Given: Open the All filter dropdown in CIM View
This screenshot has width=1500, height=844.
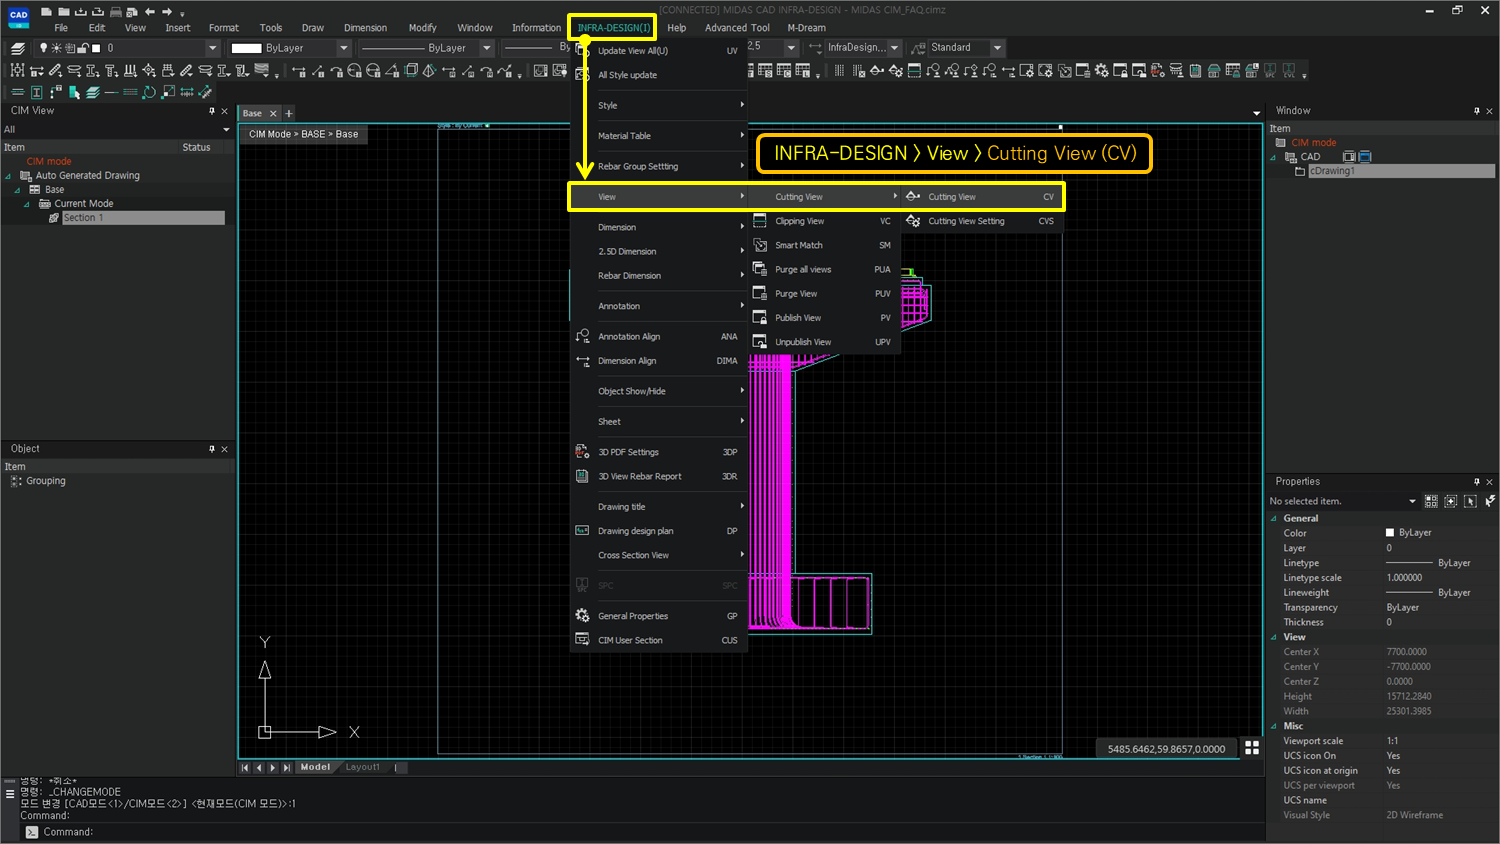Looking at the screenshot, I should [226, 130].
